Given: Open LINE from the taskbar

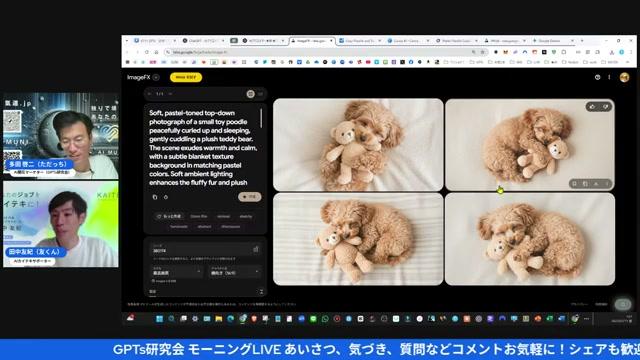Looking at the screenshot, I should click(313, 319).
